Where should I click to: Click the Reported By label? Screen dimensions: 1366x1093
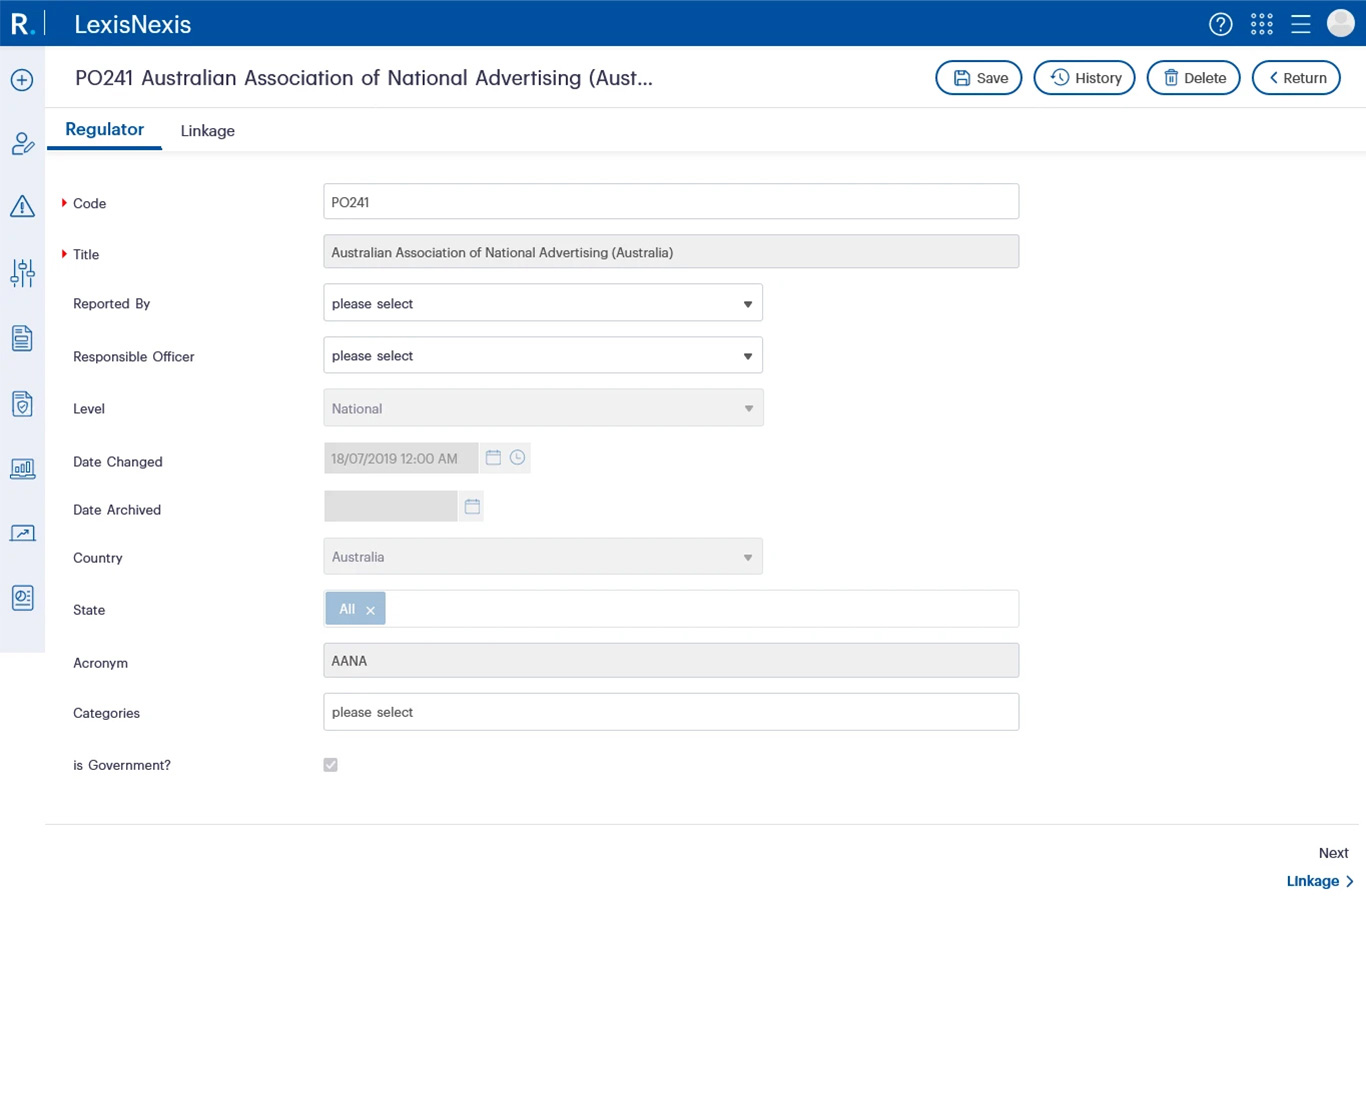click(x=111, y=304)
